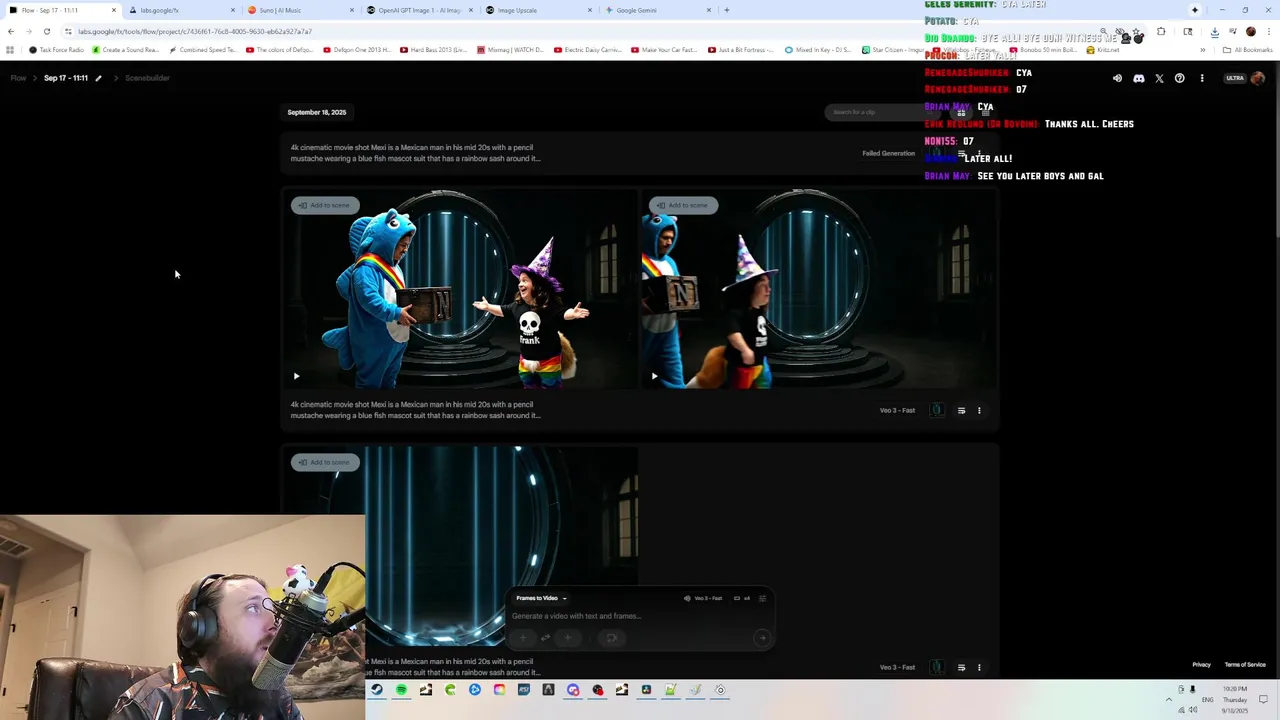Open the prompt box settings sliders icon
The width and height of the screenshot is (1280, 720).
[762, 598]
